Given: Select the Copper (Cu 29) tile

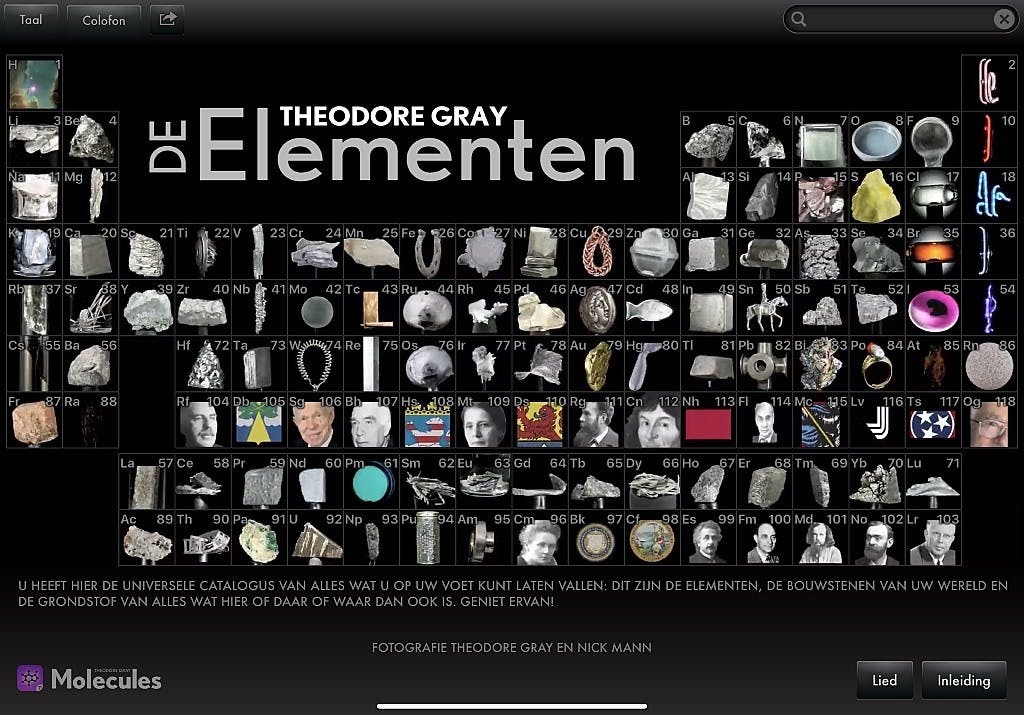Looking at the screenshot, I should click(x=596, y=251).
